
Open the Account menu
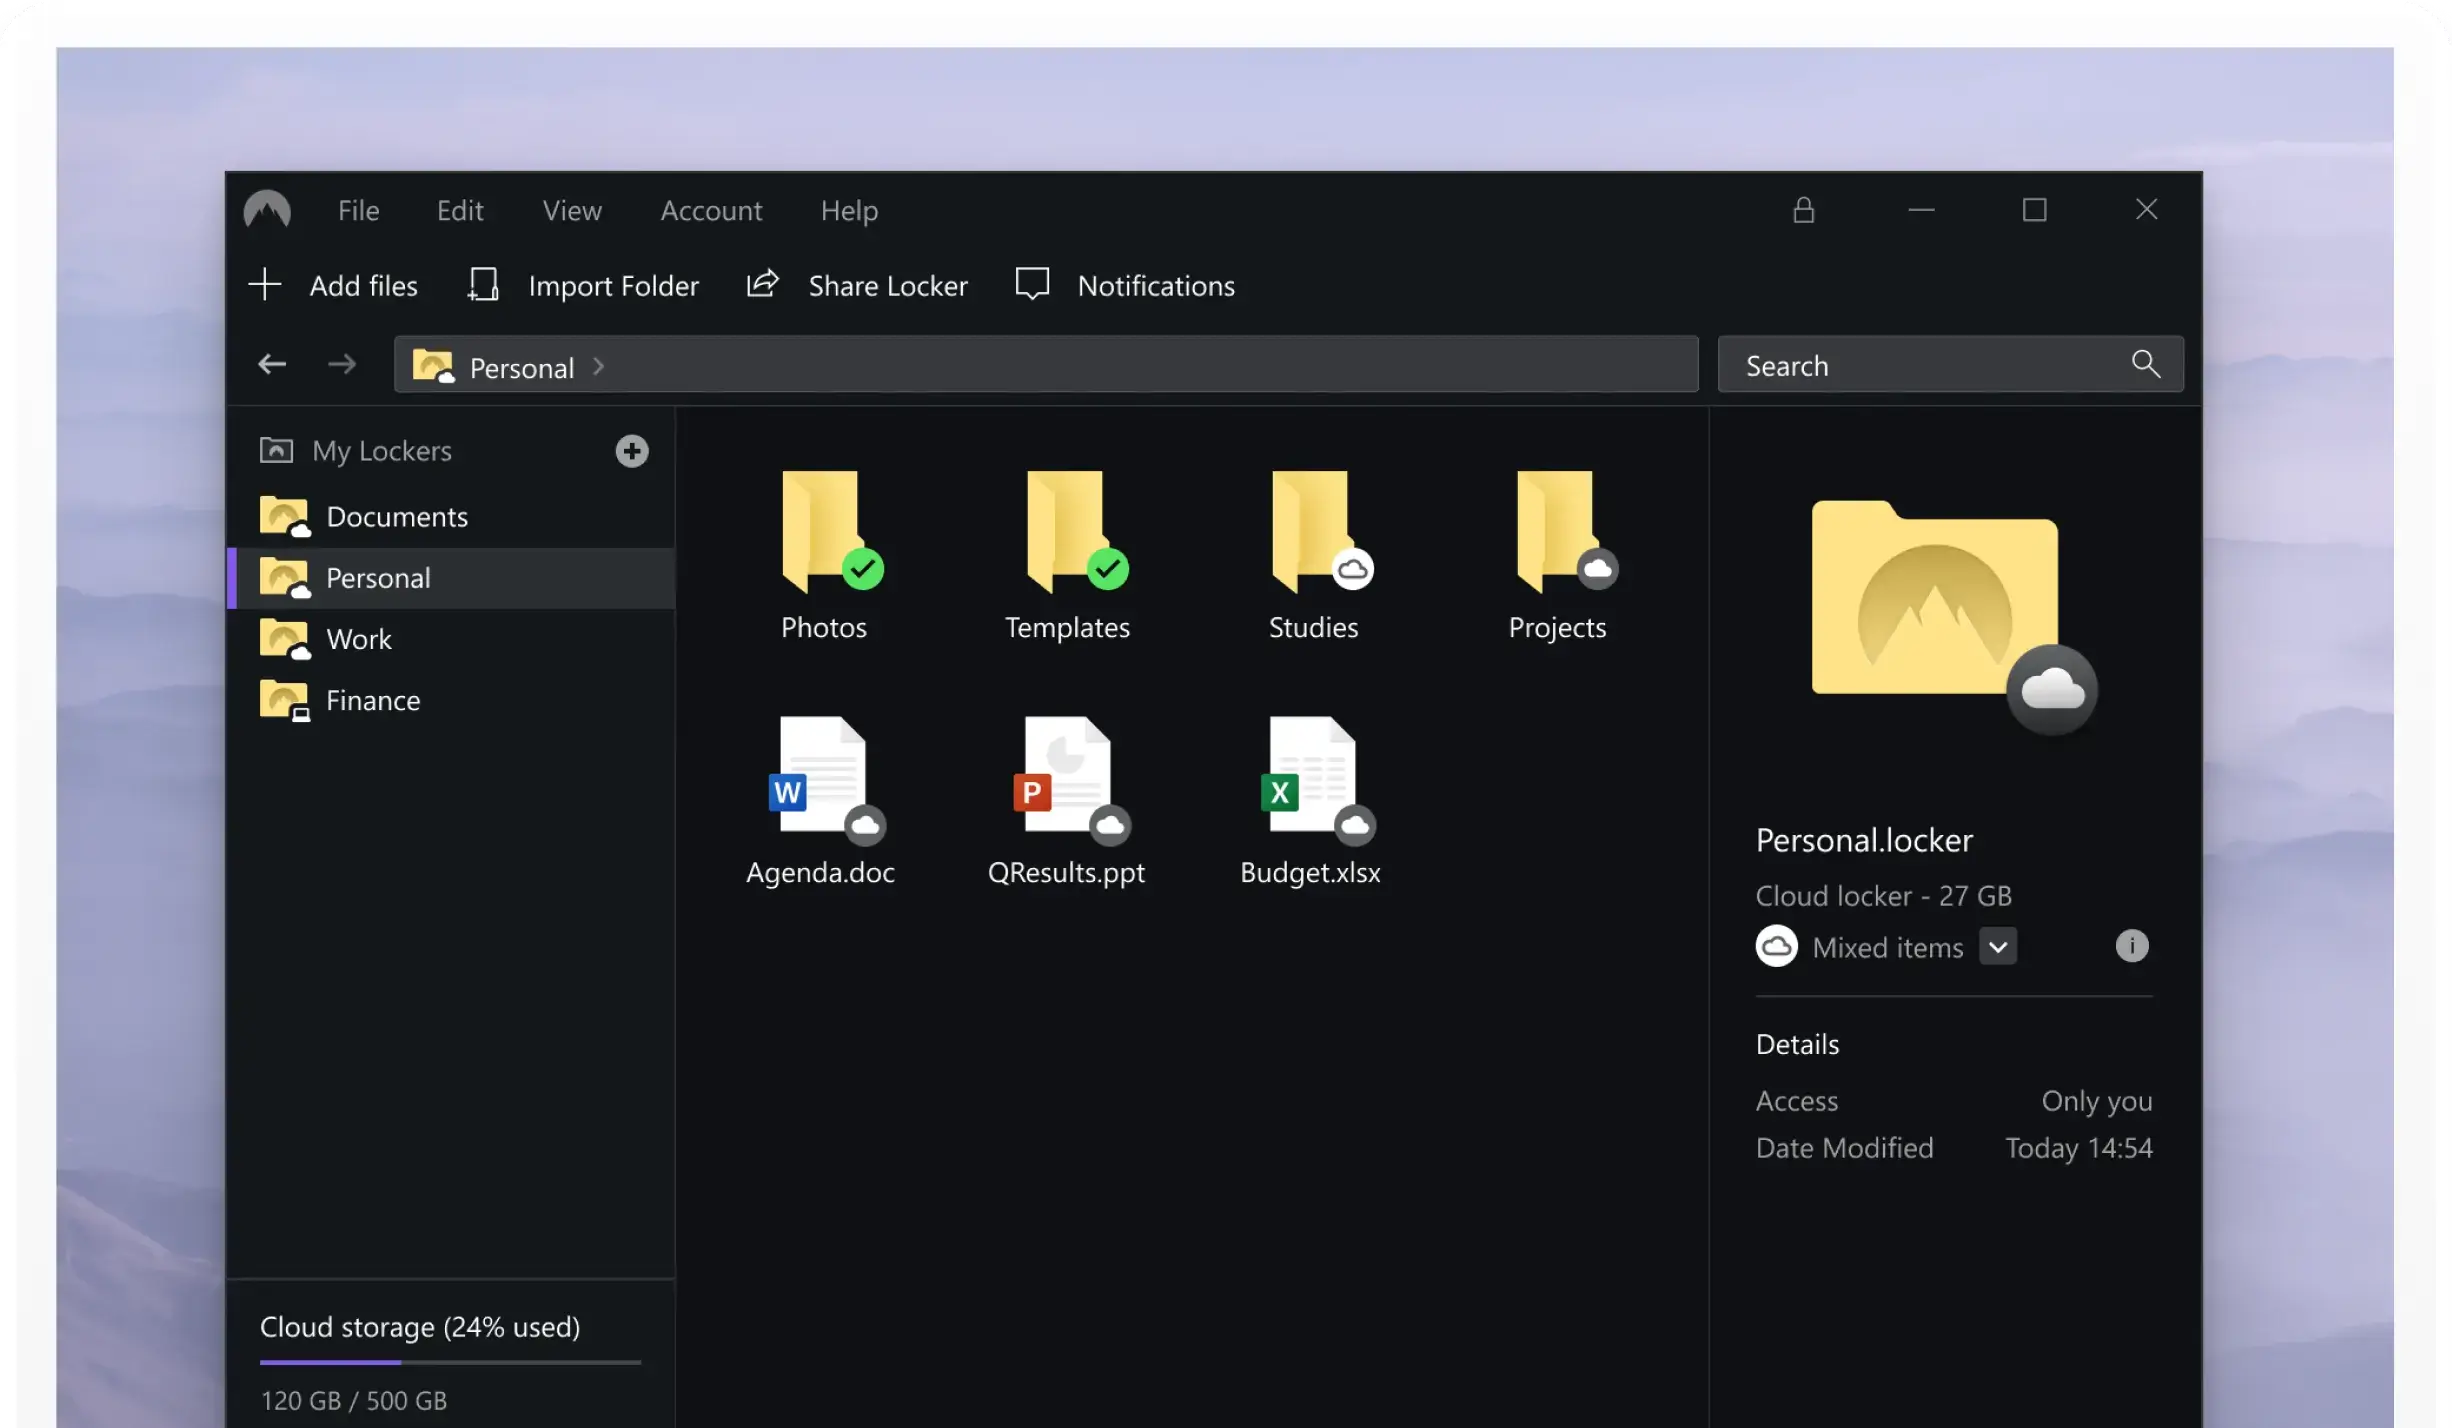point(710,210)
